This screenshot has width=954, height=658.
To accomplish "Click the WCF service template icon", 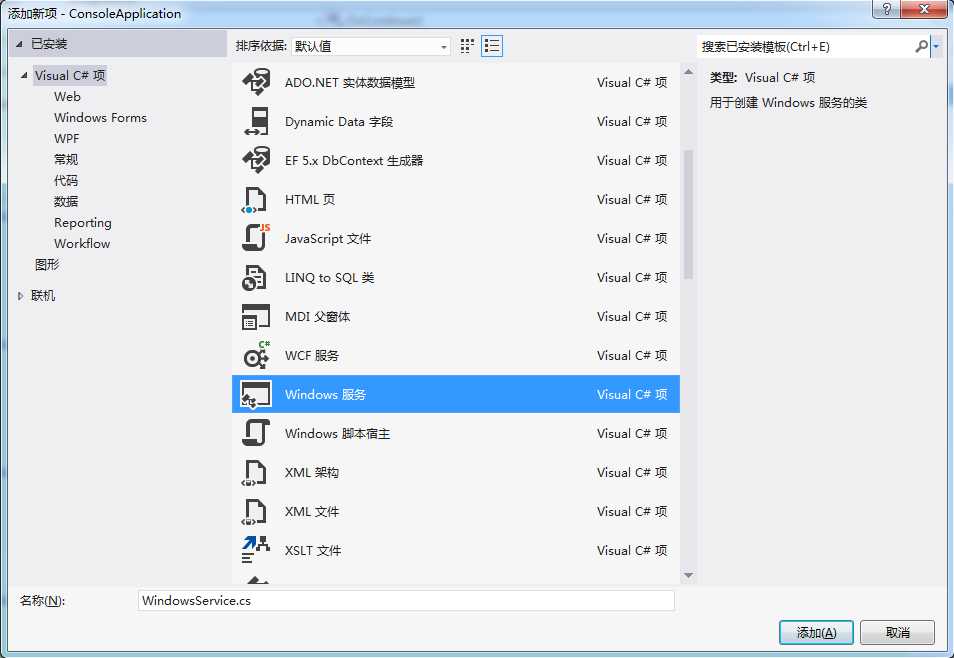I will tap(256, 355).
